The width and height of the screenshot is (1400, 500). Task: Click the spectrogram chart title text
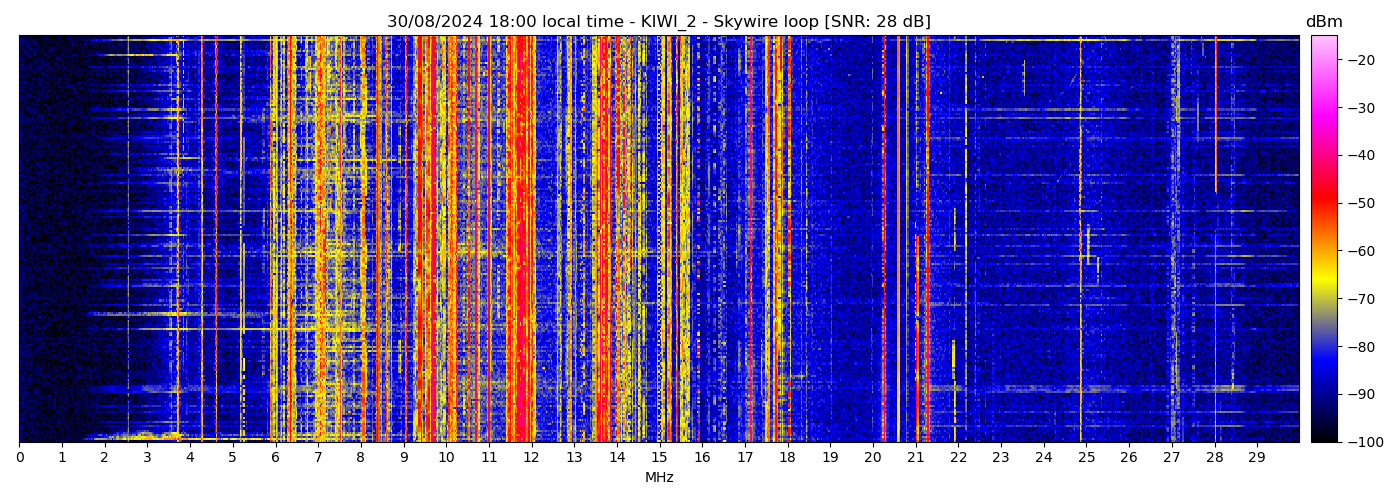tap(658, 22)
